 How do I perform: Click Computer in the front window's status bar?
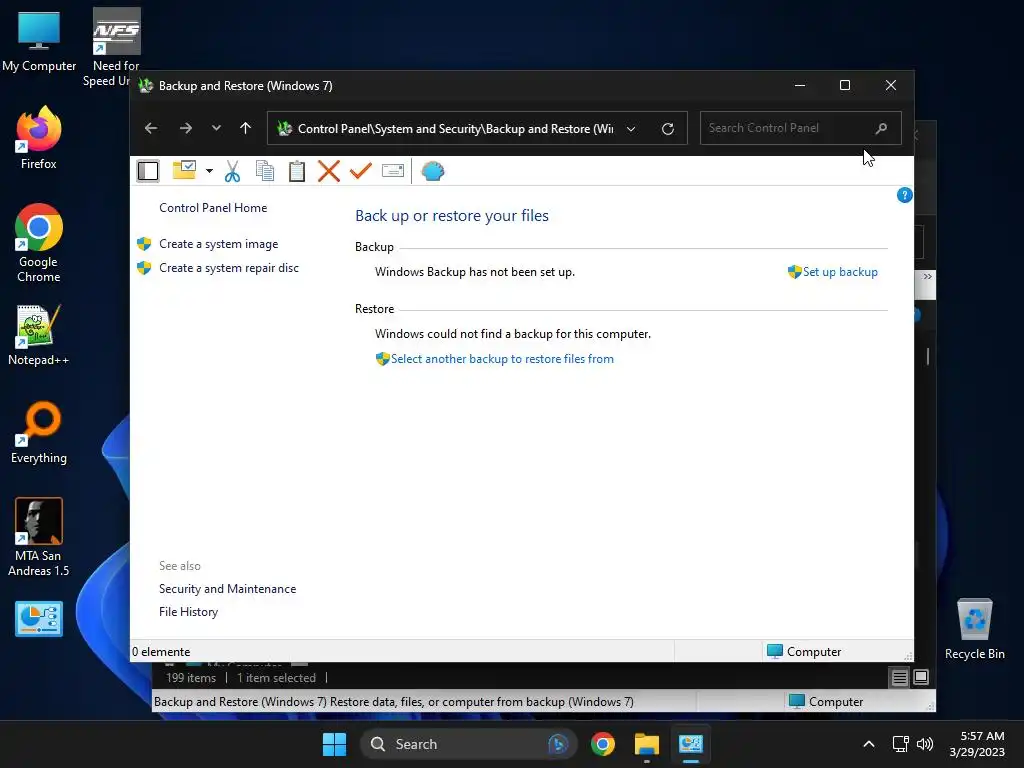(804, 652)
